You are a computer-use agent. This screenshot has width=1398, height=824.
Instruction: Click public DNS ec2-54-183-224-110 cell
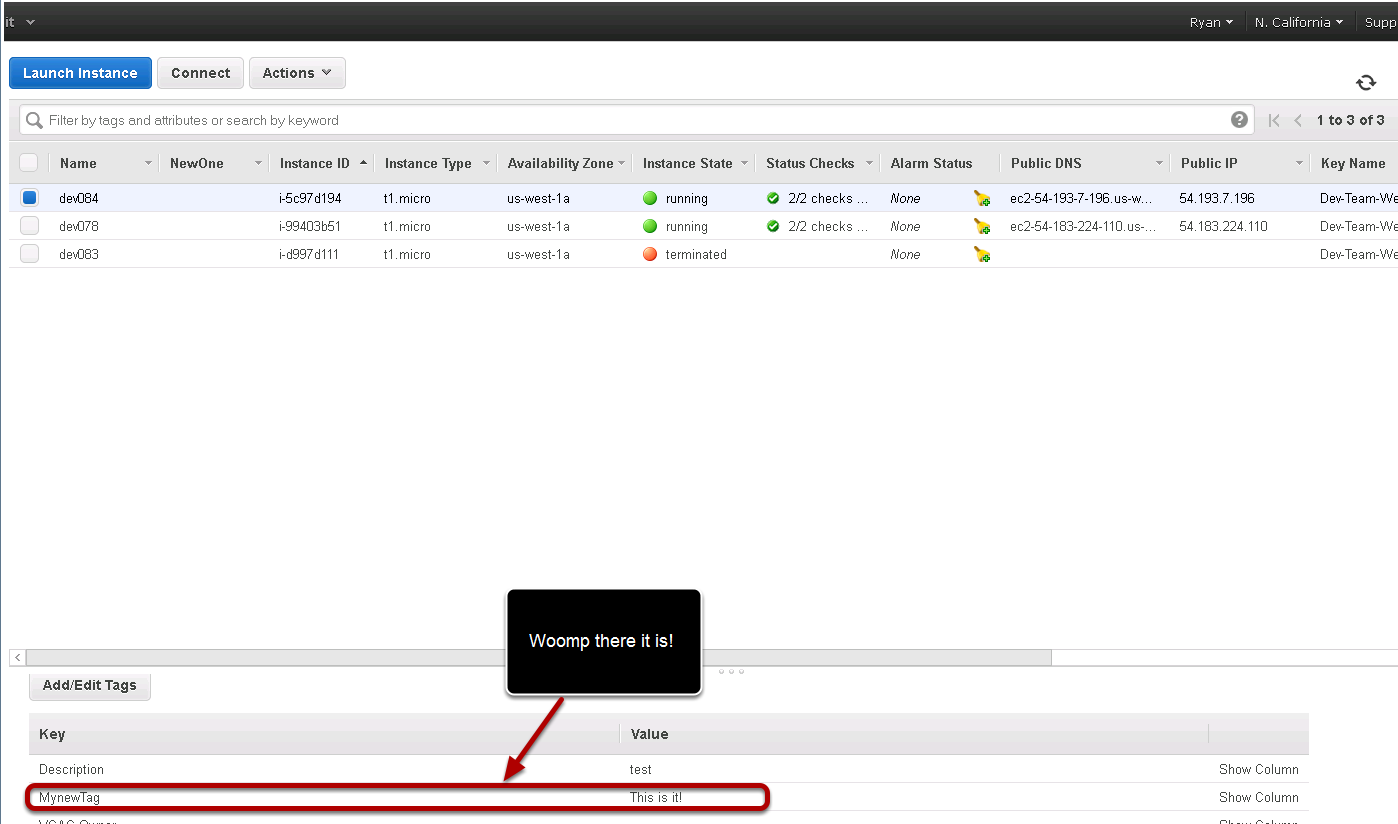point(1083,226)
